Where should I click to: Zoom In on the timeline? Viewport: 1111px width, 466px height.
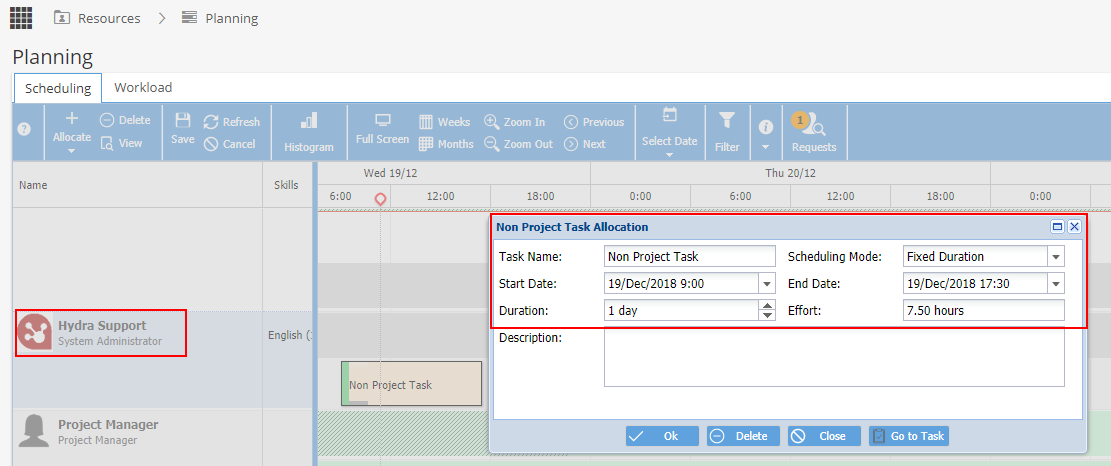(514, 122)
